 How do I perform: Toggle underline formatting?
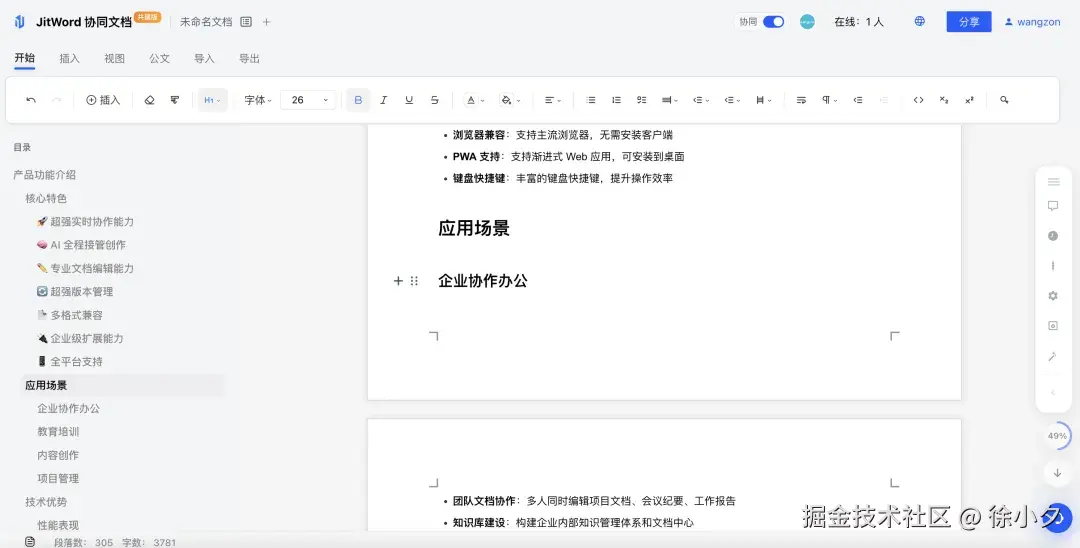pos(409,100)
